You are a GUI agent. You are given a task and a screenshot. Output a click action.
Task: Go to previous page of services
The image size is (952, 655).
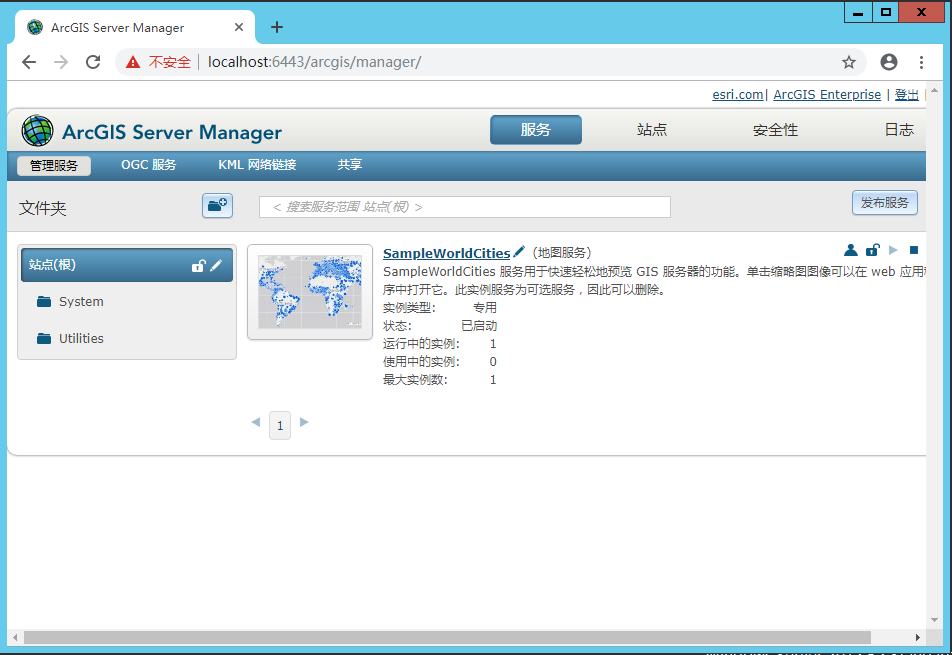pos(256,422)
